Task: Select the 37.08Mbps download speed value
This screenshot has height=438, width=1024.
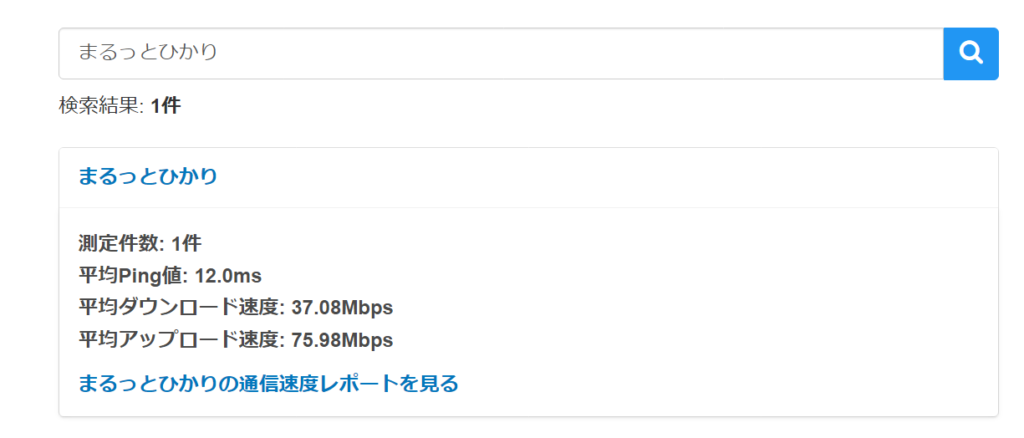Action: click(x=342, y=307)
